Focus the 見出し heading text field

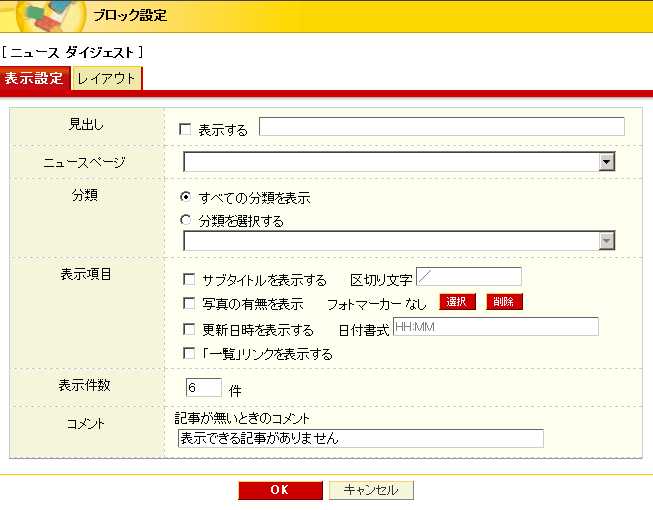click(441, 127)
